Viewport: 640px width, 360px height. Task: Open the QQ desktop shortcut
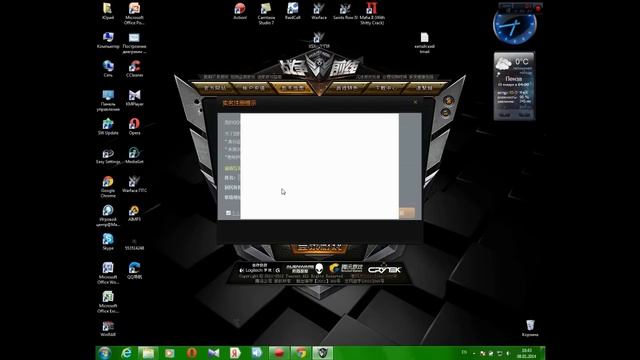point(134,271)
